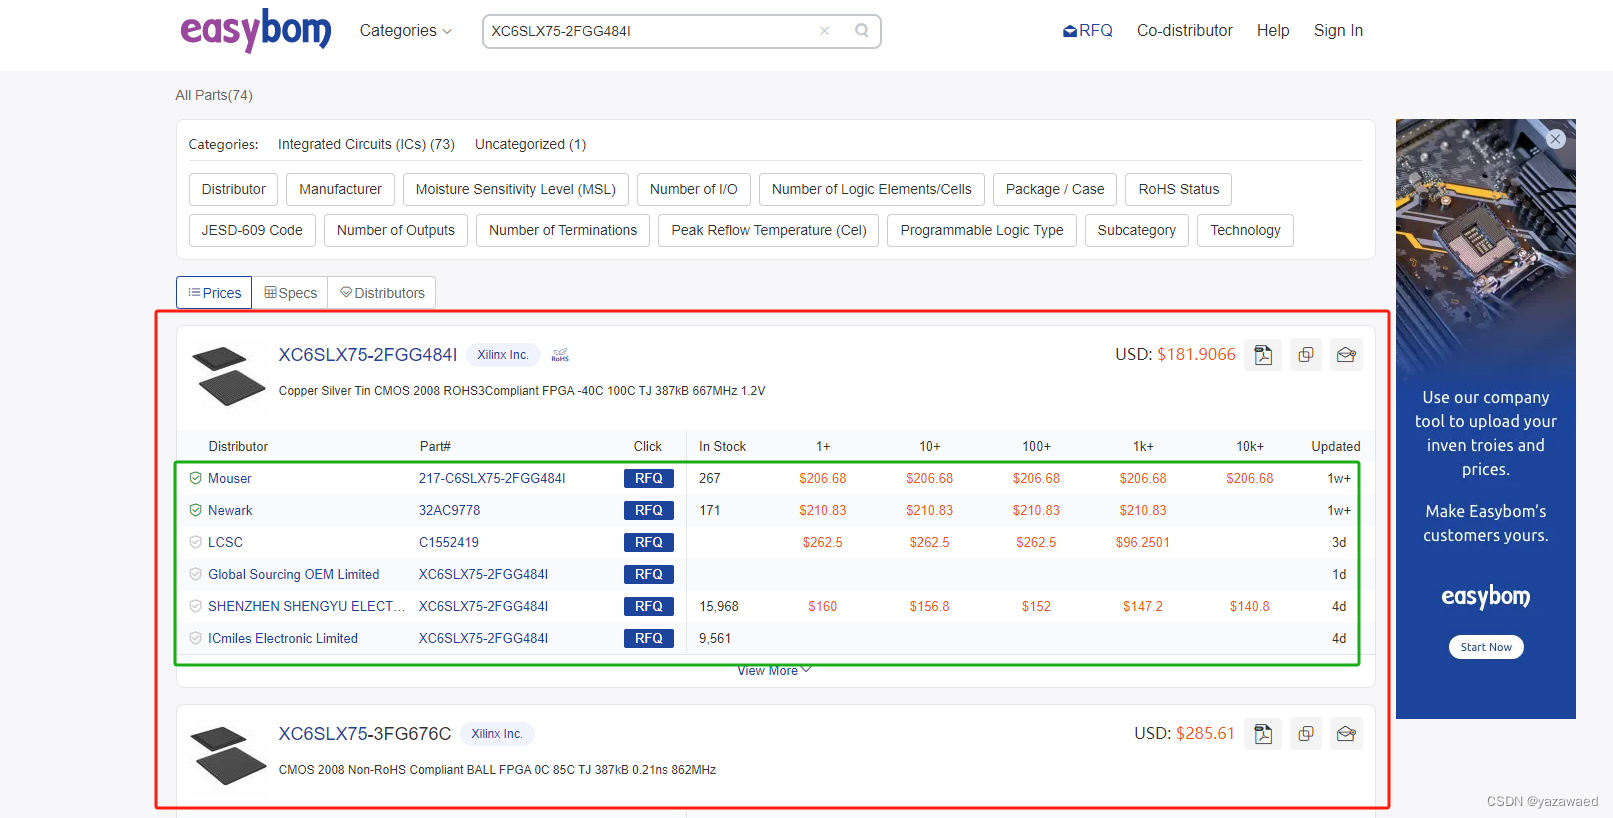Click RFQ button in Mouser row
The height and width of the screenshot is (818, 1613).
click(648, 478)
